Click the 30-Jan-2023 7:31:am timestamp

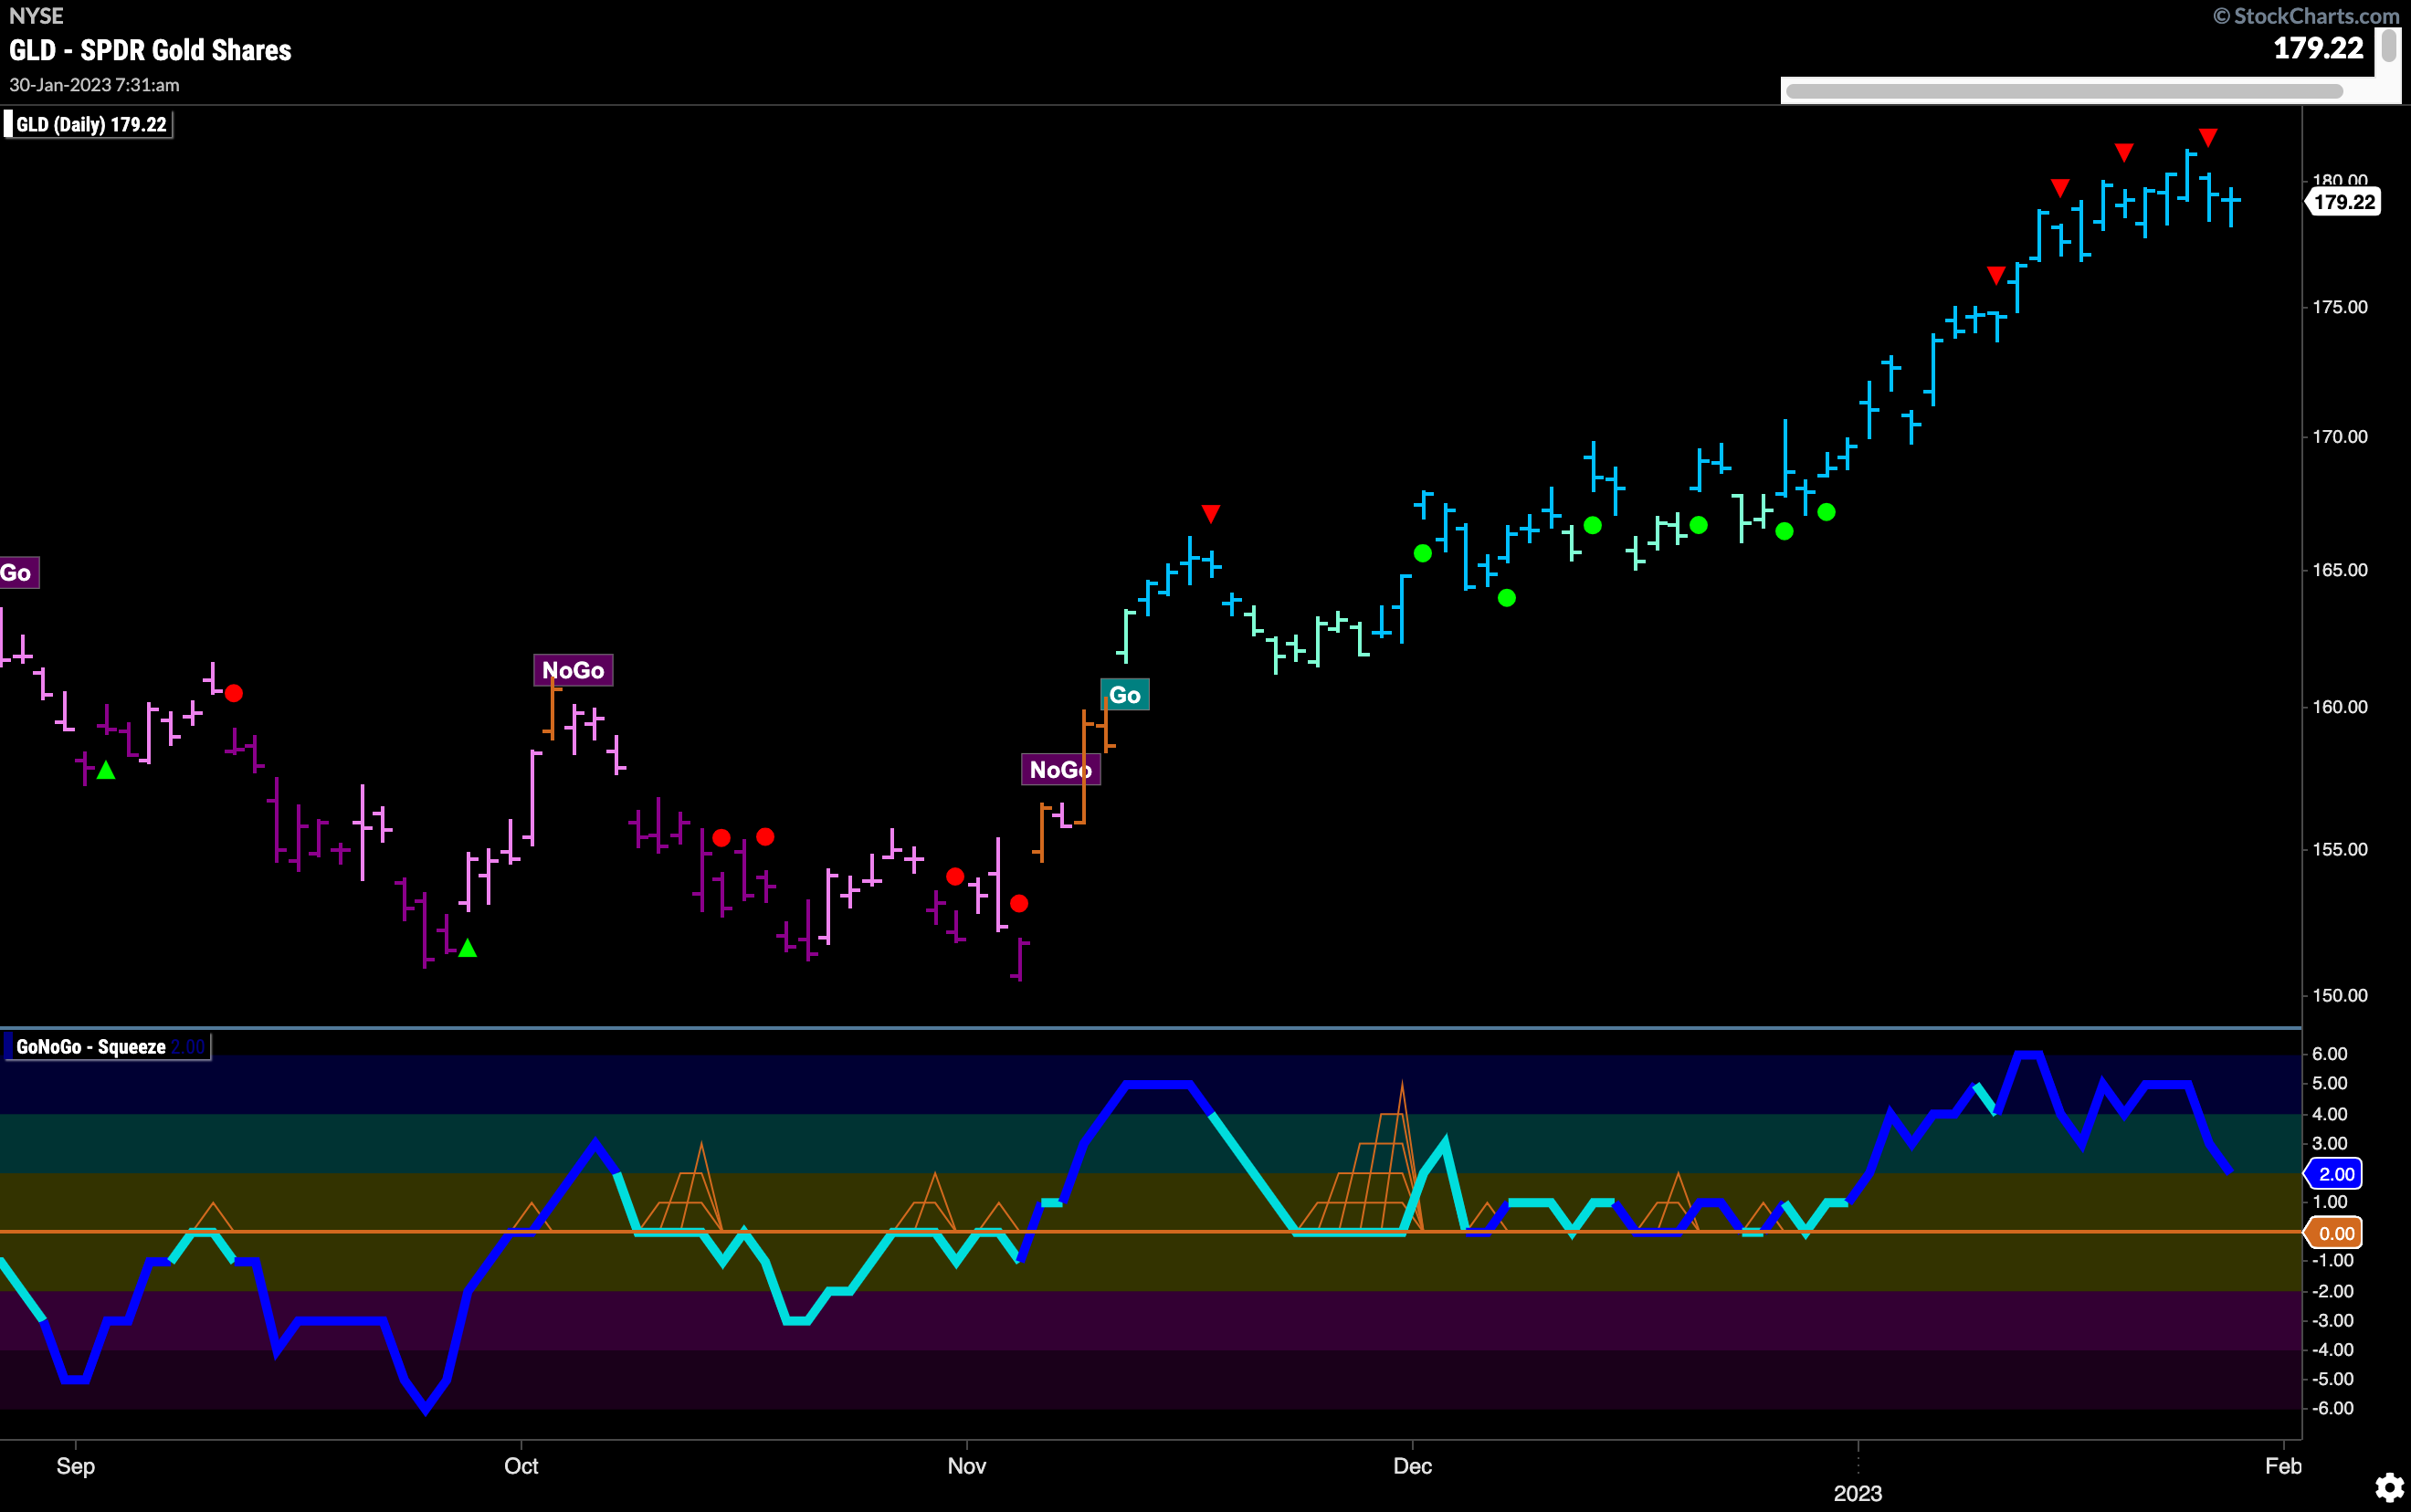click(x=94, y=85)
